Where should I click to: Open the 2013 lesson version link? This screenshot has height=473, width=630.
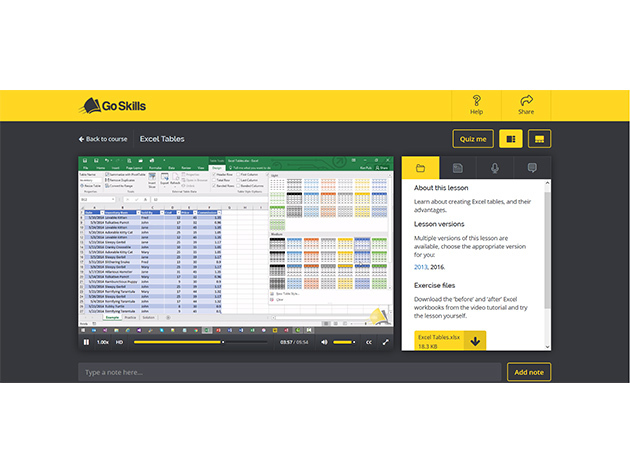pos(420,267)
